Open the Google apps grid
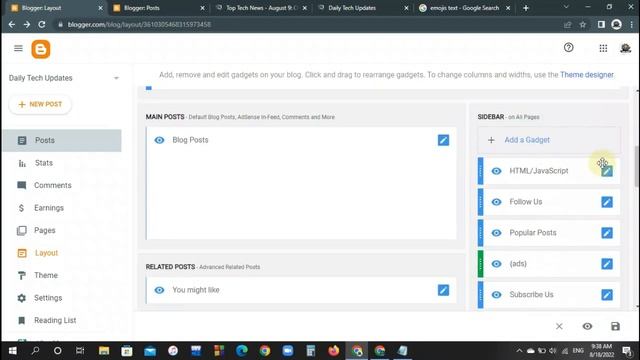 pos(603,48)
